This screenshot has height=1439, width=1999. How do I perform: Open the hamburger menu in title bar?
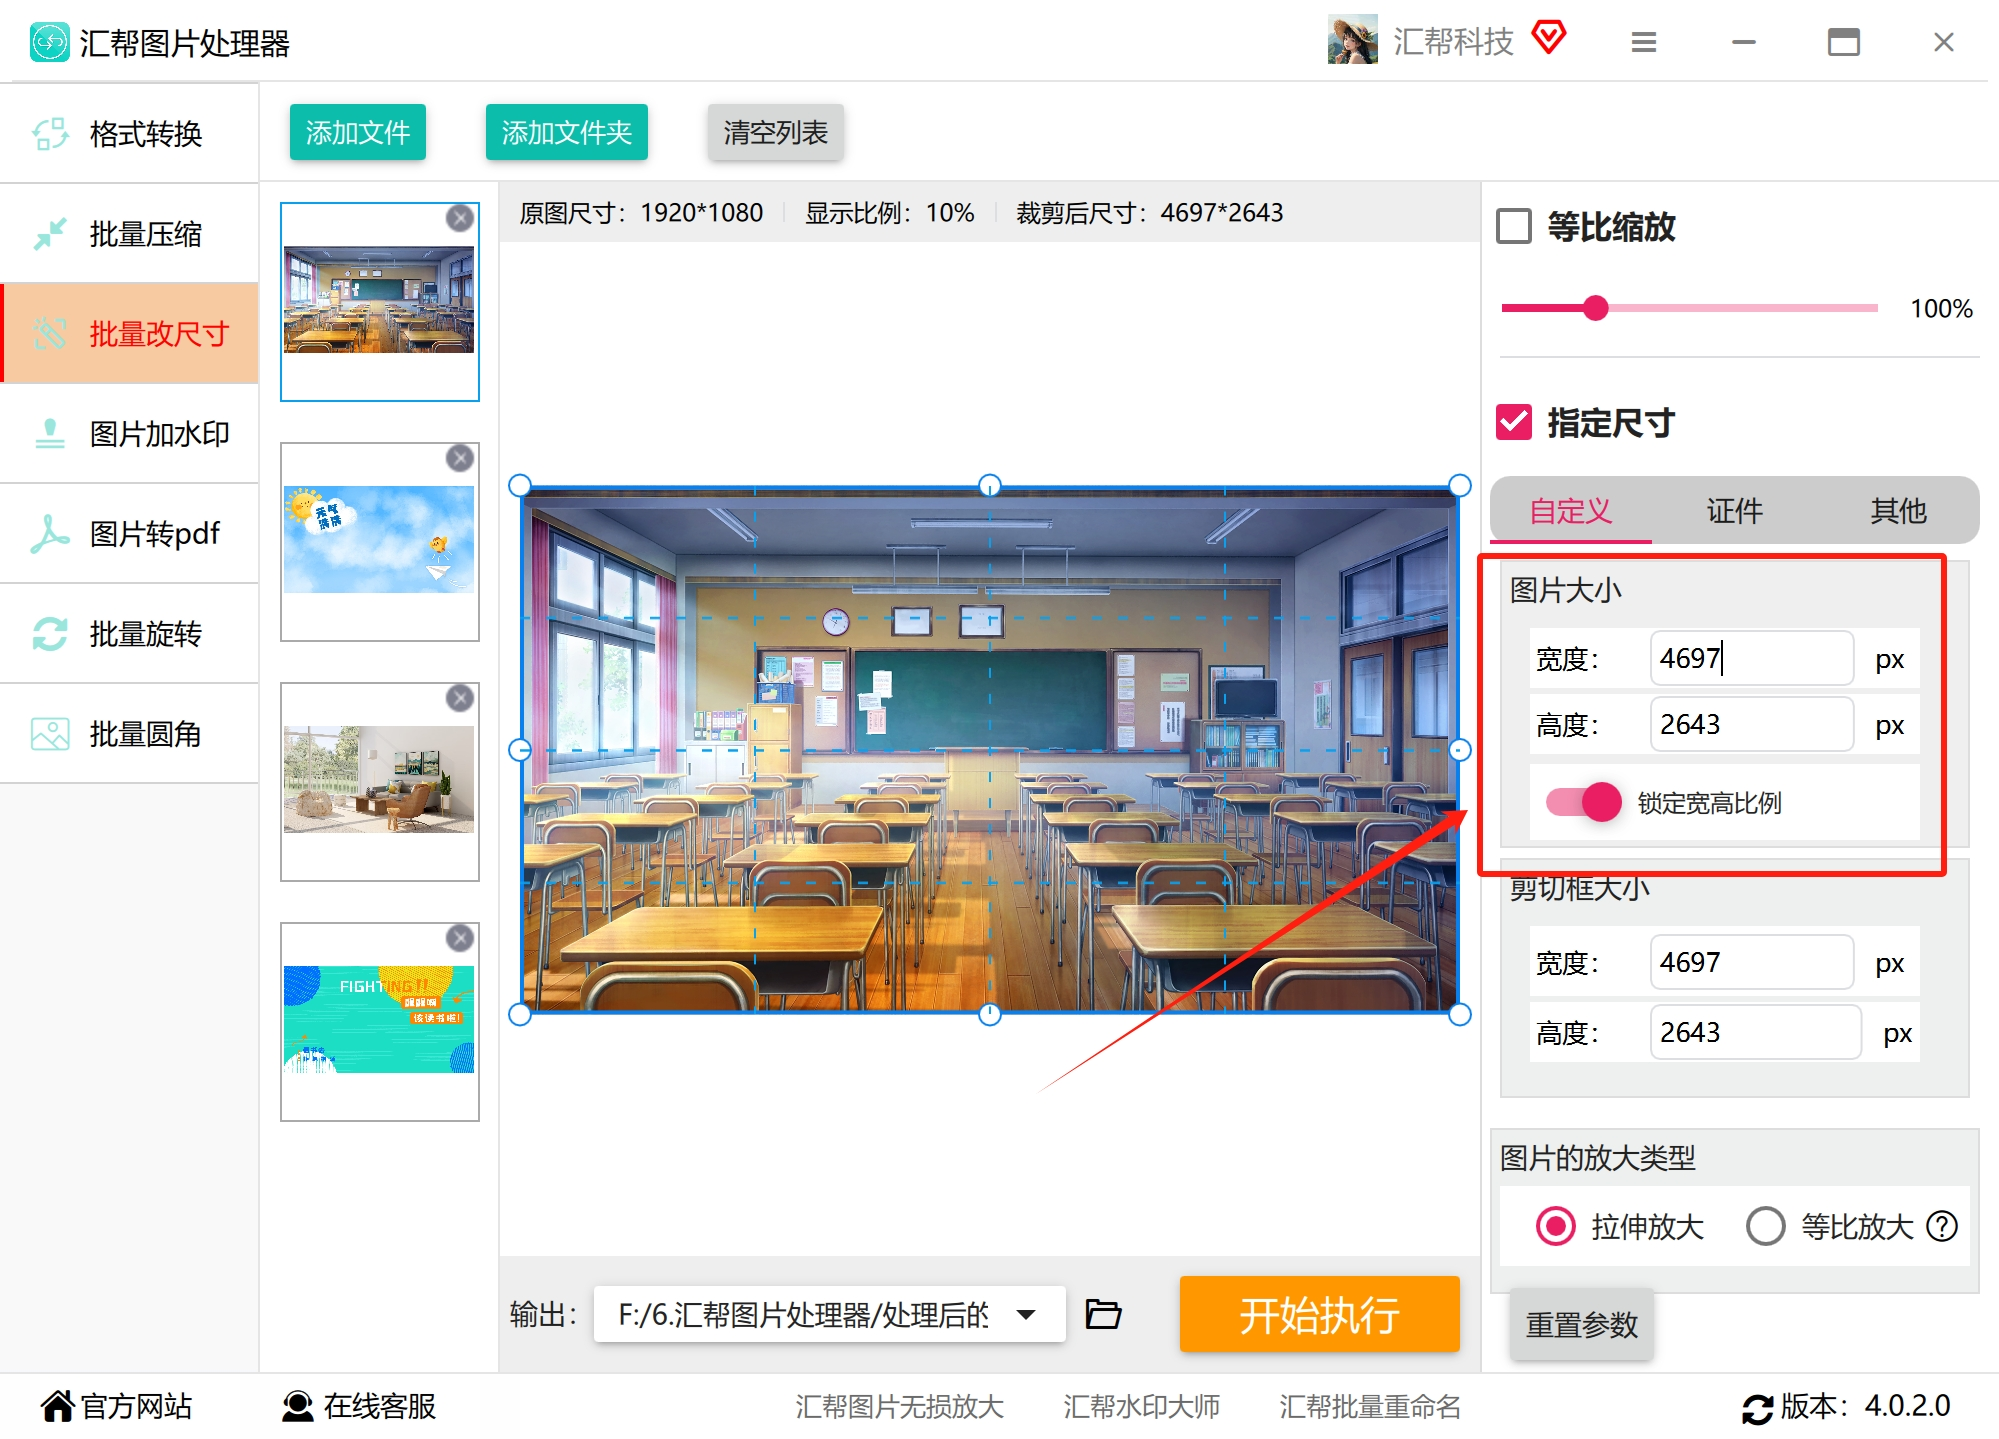(1644, 42)
